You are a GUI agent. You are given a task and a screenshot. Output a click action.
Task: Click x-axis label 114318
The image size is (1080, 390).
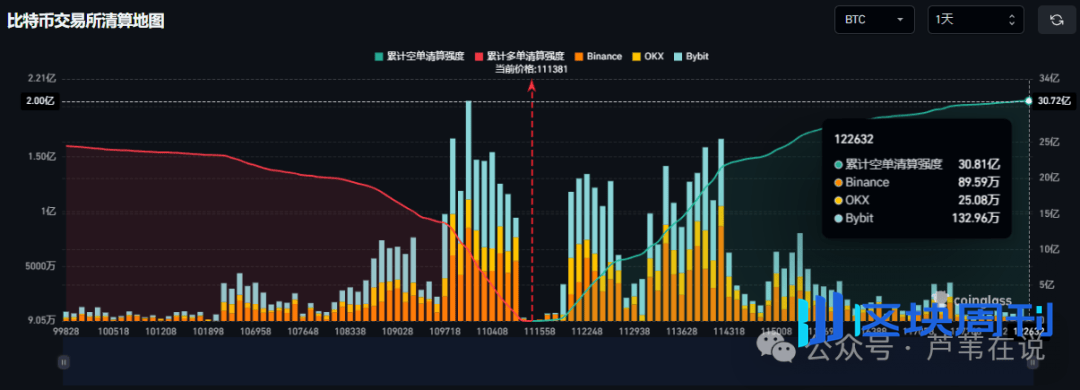[729, 332]
